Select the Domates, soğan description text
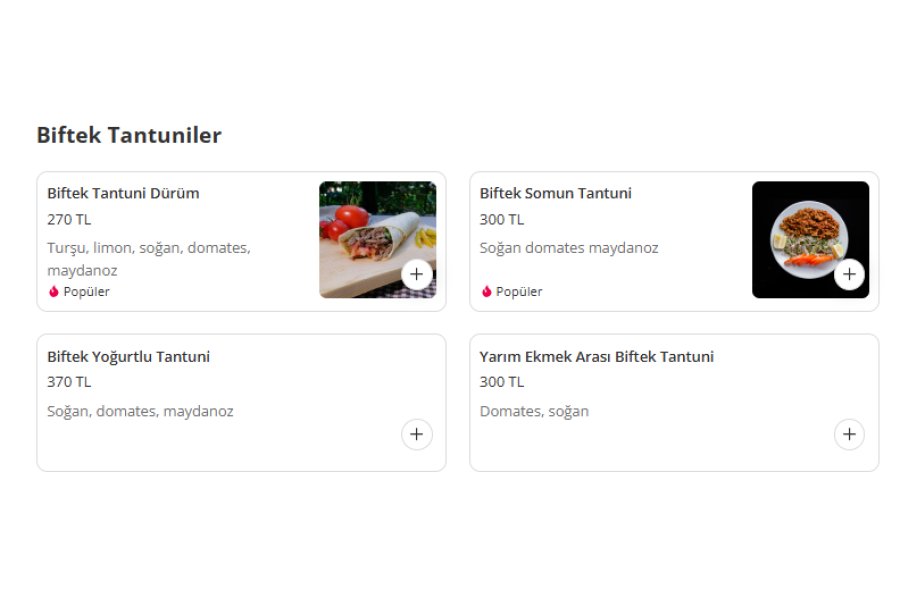The height and width of the screenshot is (600, 900). point(534,412)
